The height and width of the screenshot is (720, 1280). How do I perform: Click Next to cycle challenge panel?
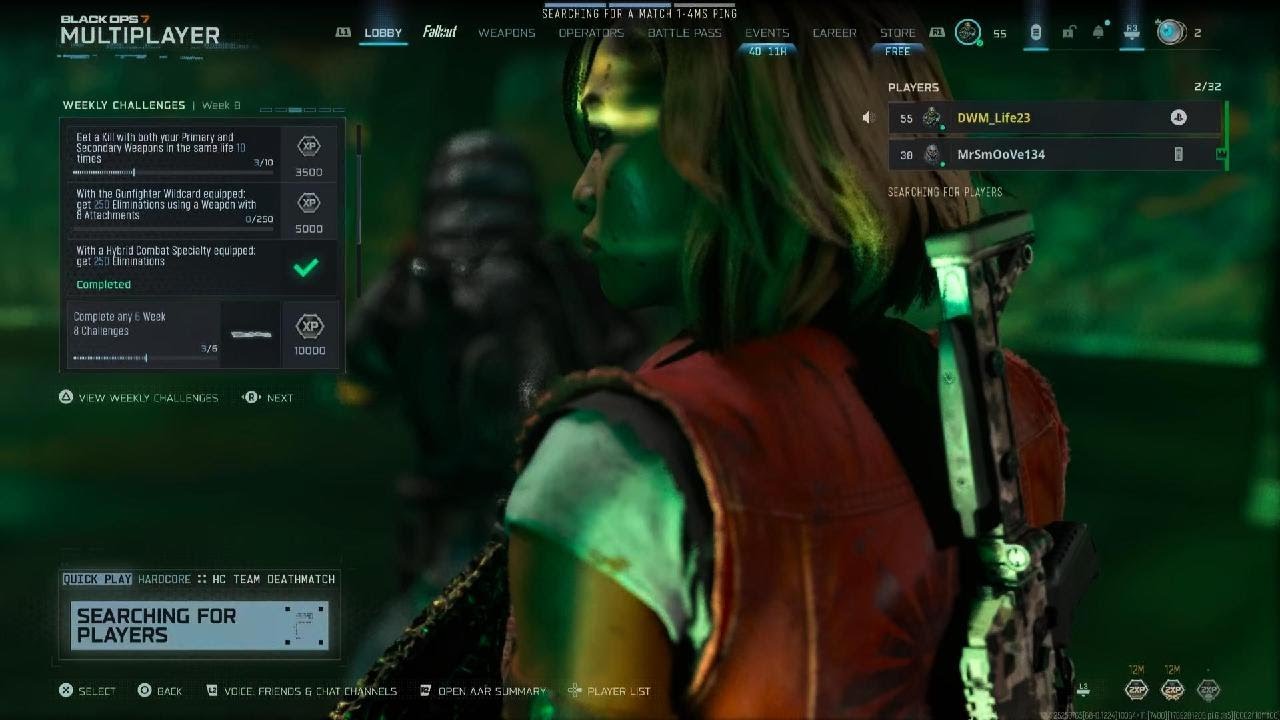(269, 397)
